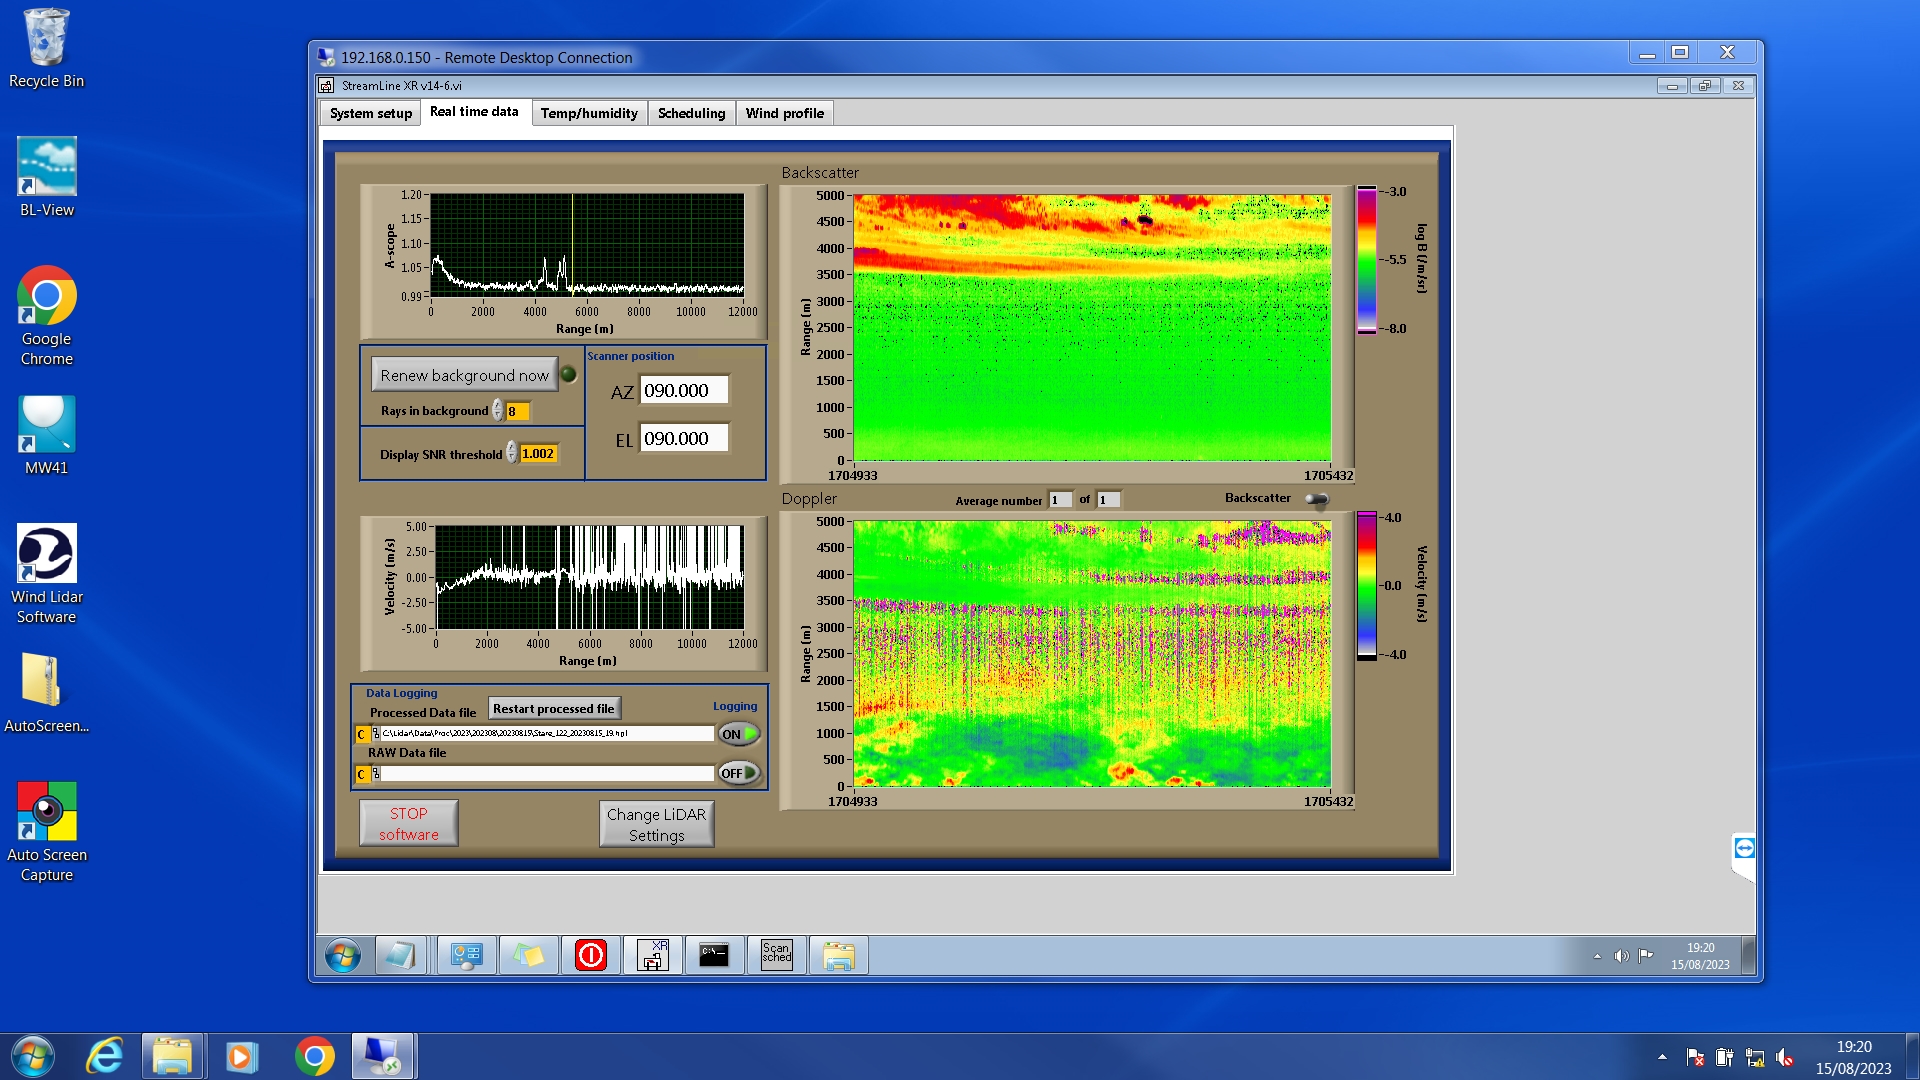The width and height of the screenshot is (1920, 1080).
Task: Toggle RAW data logging OFF switch
Action: click(x=739, y=773)
